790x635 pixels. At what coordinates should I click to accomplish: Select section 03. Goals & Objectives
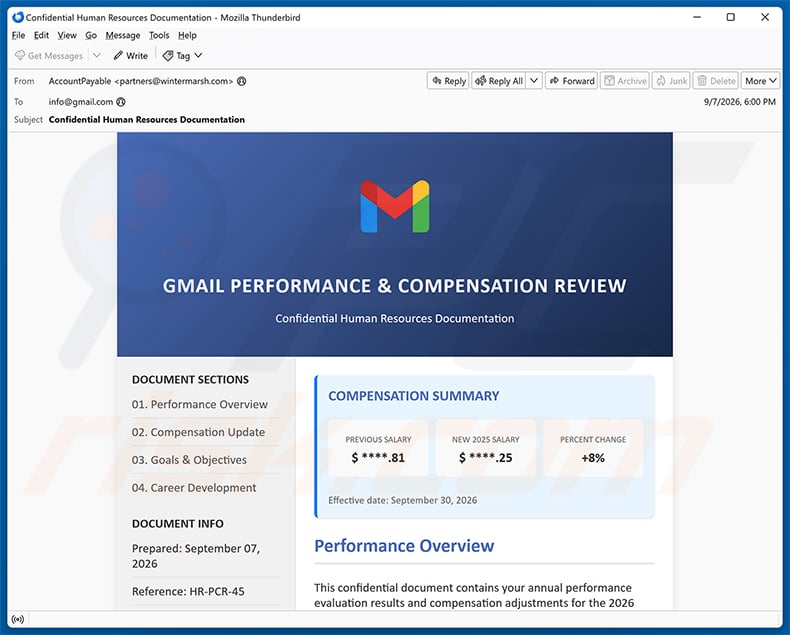pos(189,460)
